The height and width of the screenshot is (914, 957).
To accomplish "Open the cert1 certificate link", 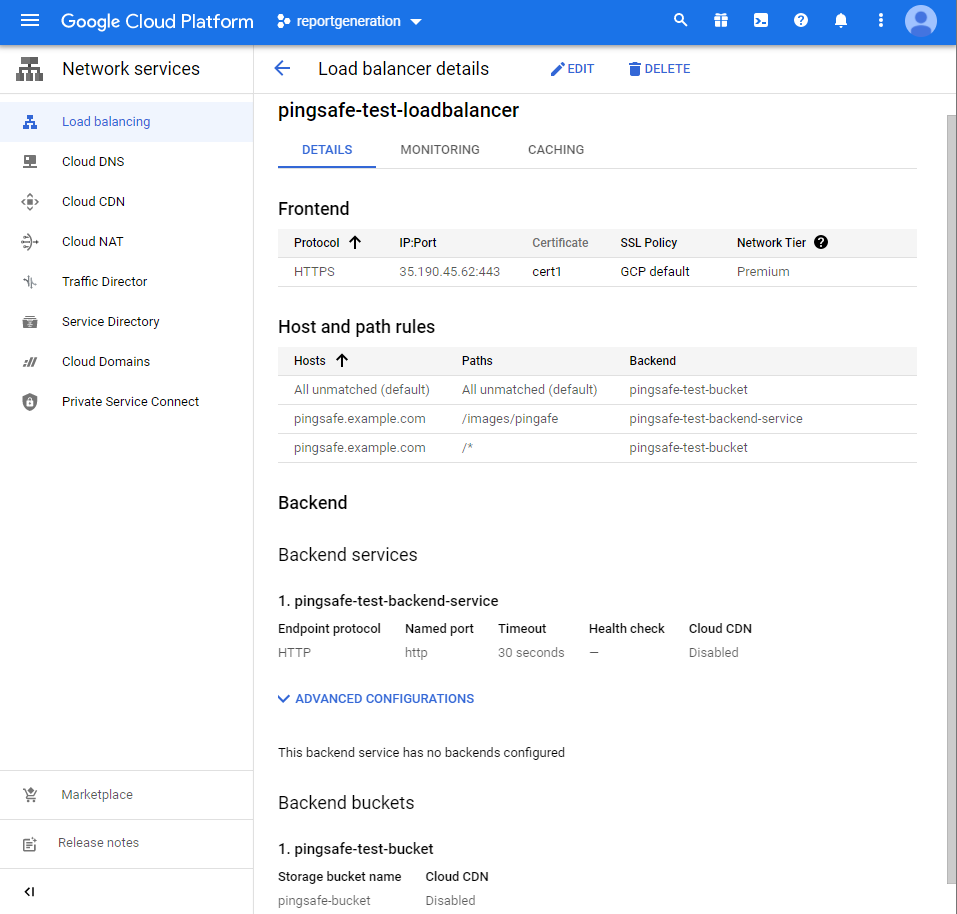I will click(x=548, y=272).
